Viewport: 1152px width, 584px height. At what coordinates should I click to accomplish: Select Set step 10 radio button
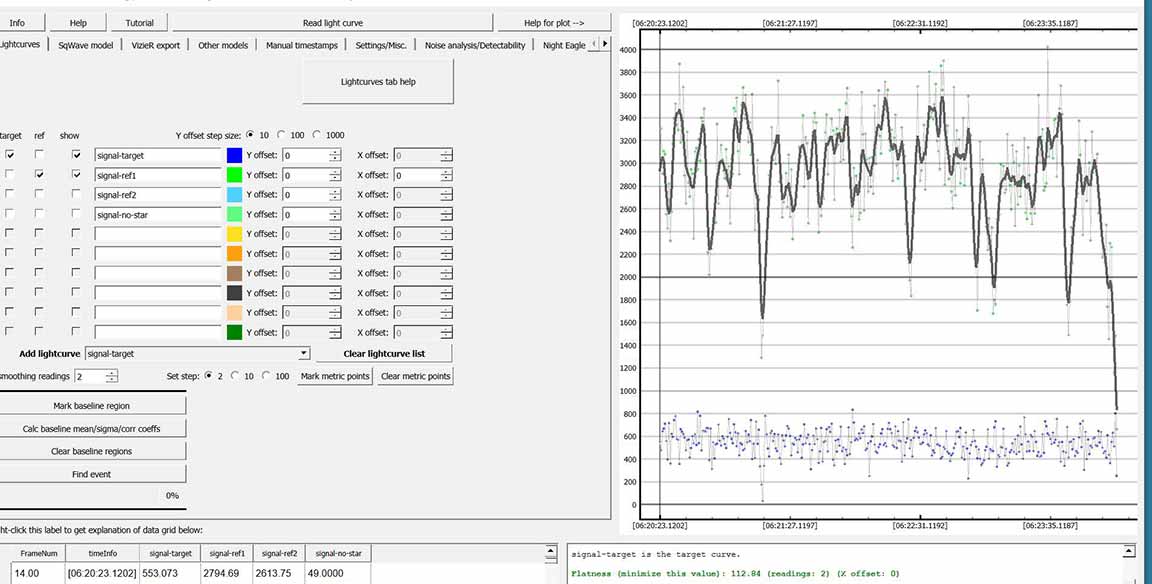[235, 376]
